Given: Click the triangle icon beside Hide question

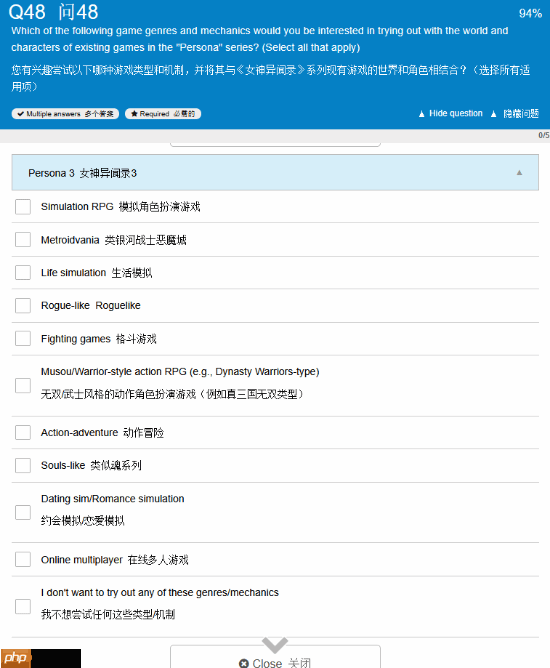Looking at the screenshot, I should pyautogui.click(x=421, y=114).
